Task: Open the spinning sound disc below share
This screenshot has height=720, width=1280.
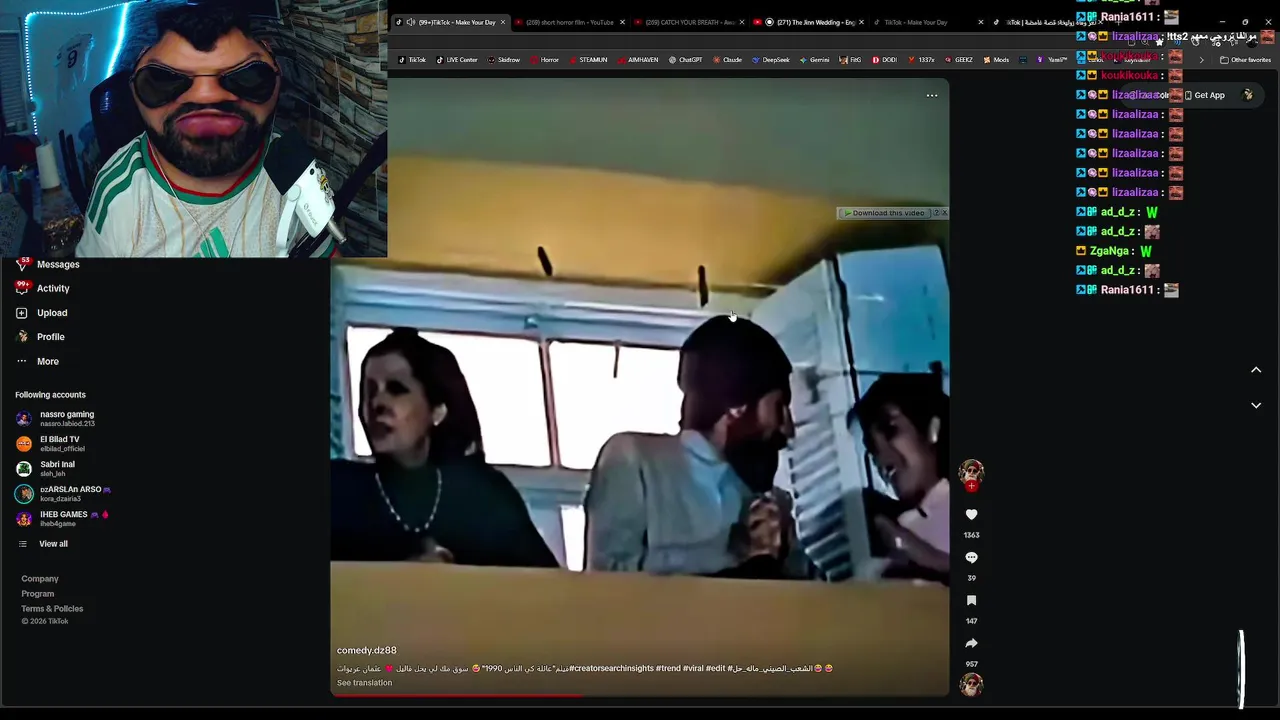Action: point(971,684)
